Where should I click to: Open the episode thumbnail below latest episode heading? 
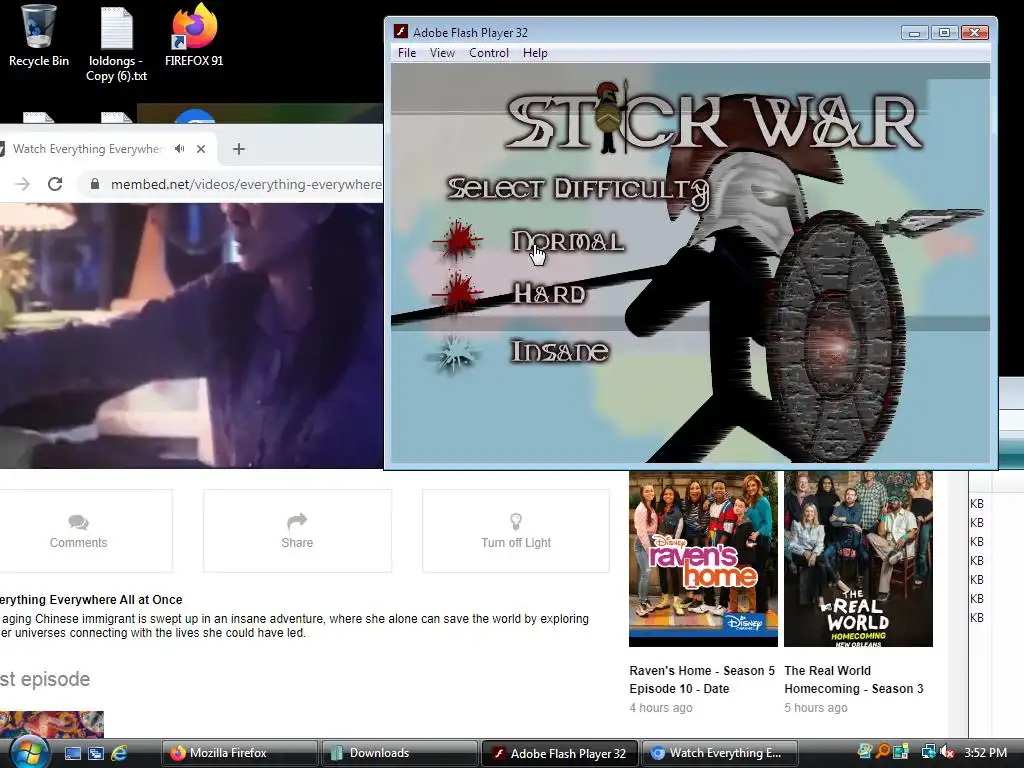[52, 725]
